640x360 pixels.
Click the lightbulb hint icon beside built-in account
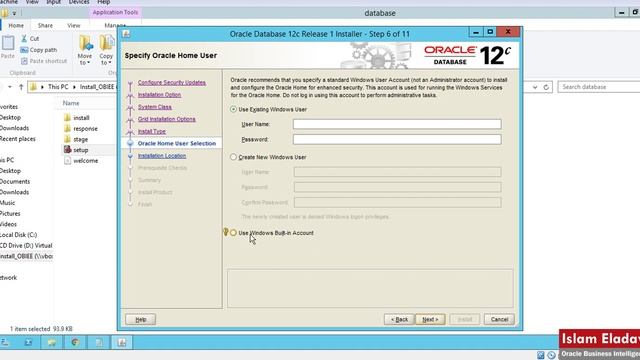(x=225, y=232)
